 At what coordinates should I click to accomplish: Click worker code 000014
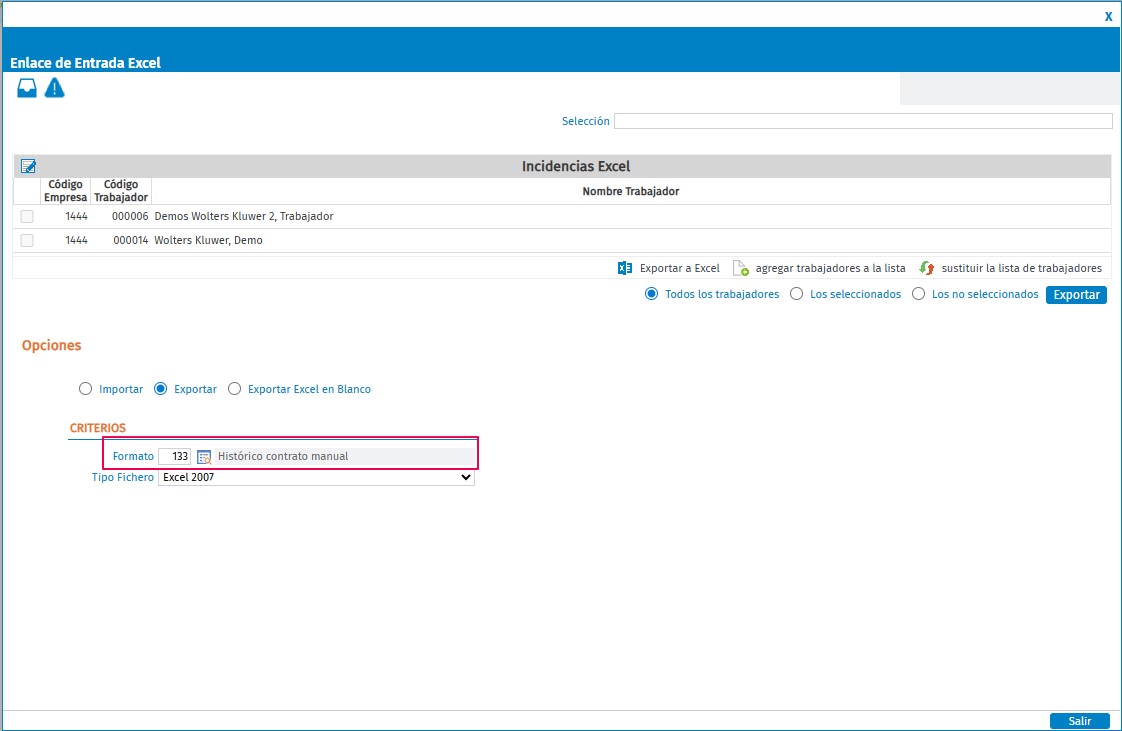[x=131, y=240]
